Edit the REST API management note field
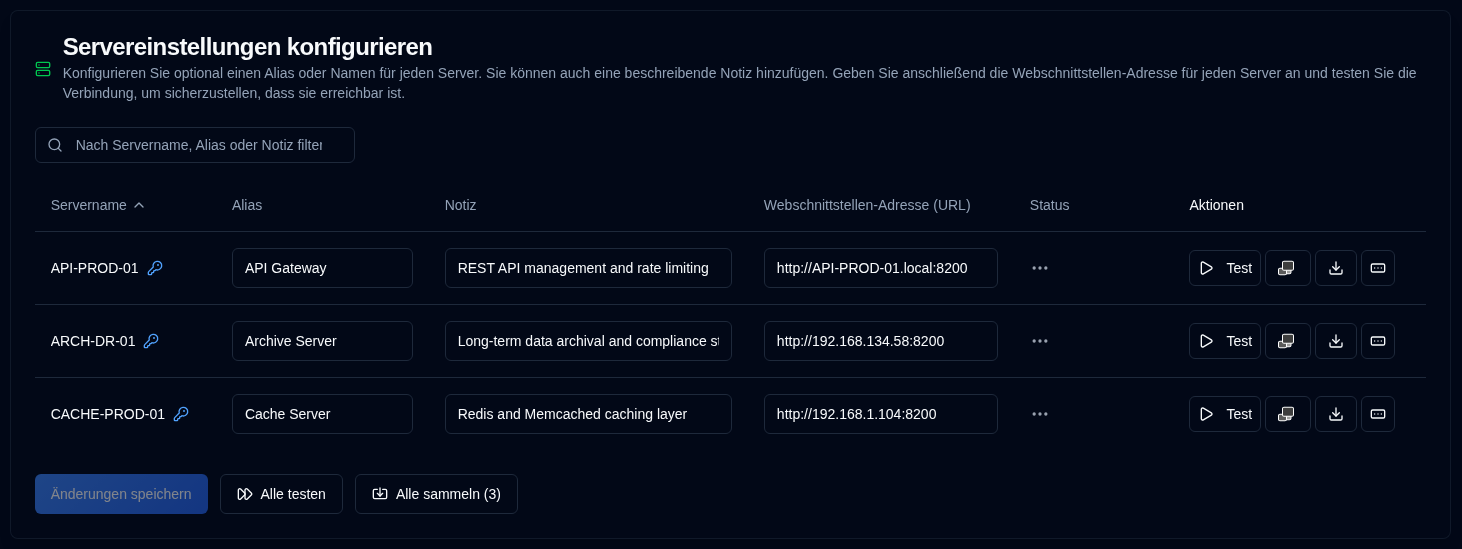 click(x=588, y=268)
